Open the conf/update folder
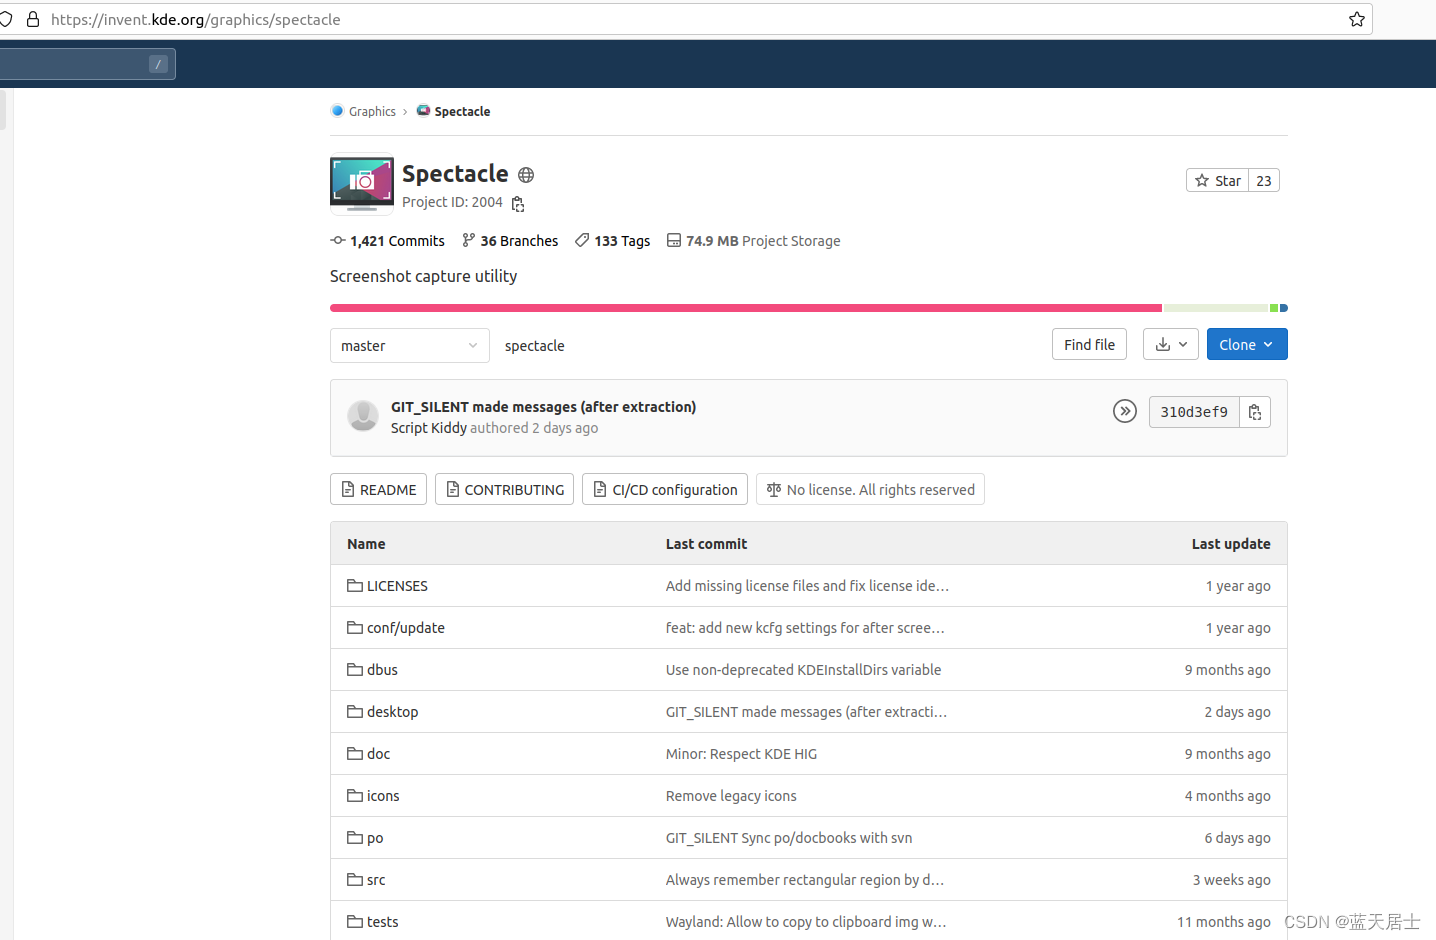1436x940 pixels. (x=406, y=628)
